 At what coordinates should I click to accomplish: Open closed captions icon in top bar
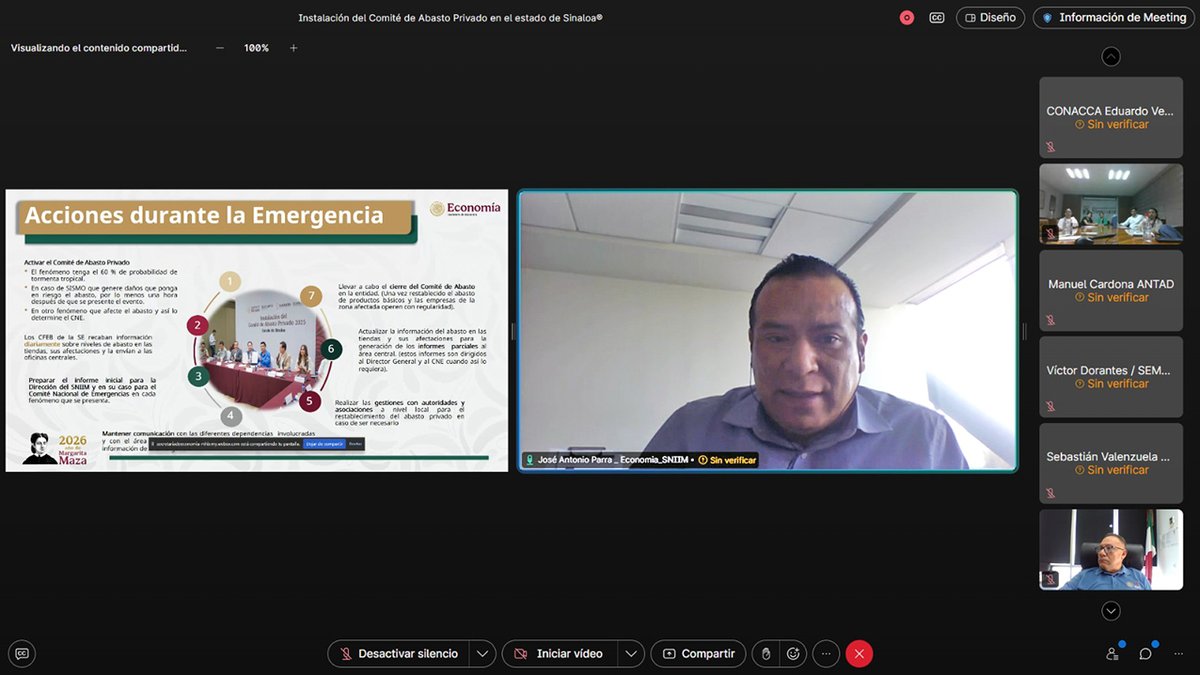click(x=937, y=17)
